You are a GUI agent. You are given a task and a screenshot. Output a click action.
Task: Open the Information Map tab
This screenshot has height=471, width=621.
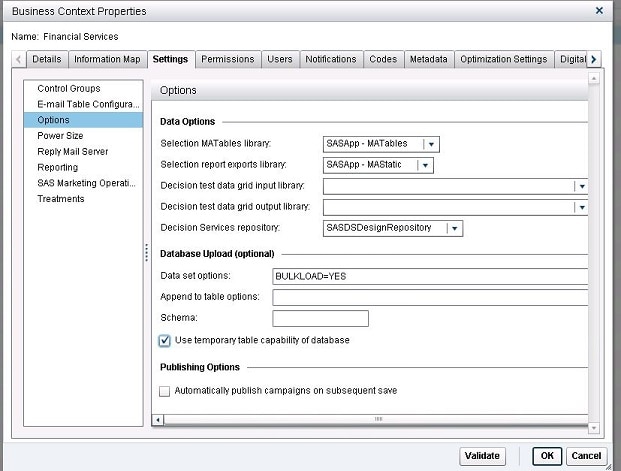[108, 59]
